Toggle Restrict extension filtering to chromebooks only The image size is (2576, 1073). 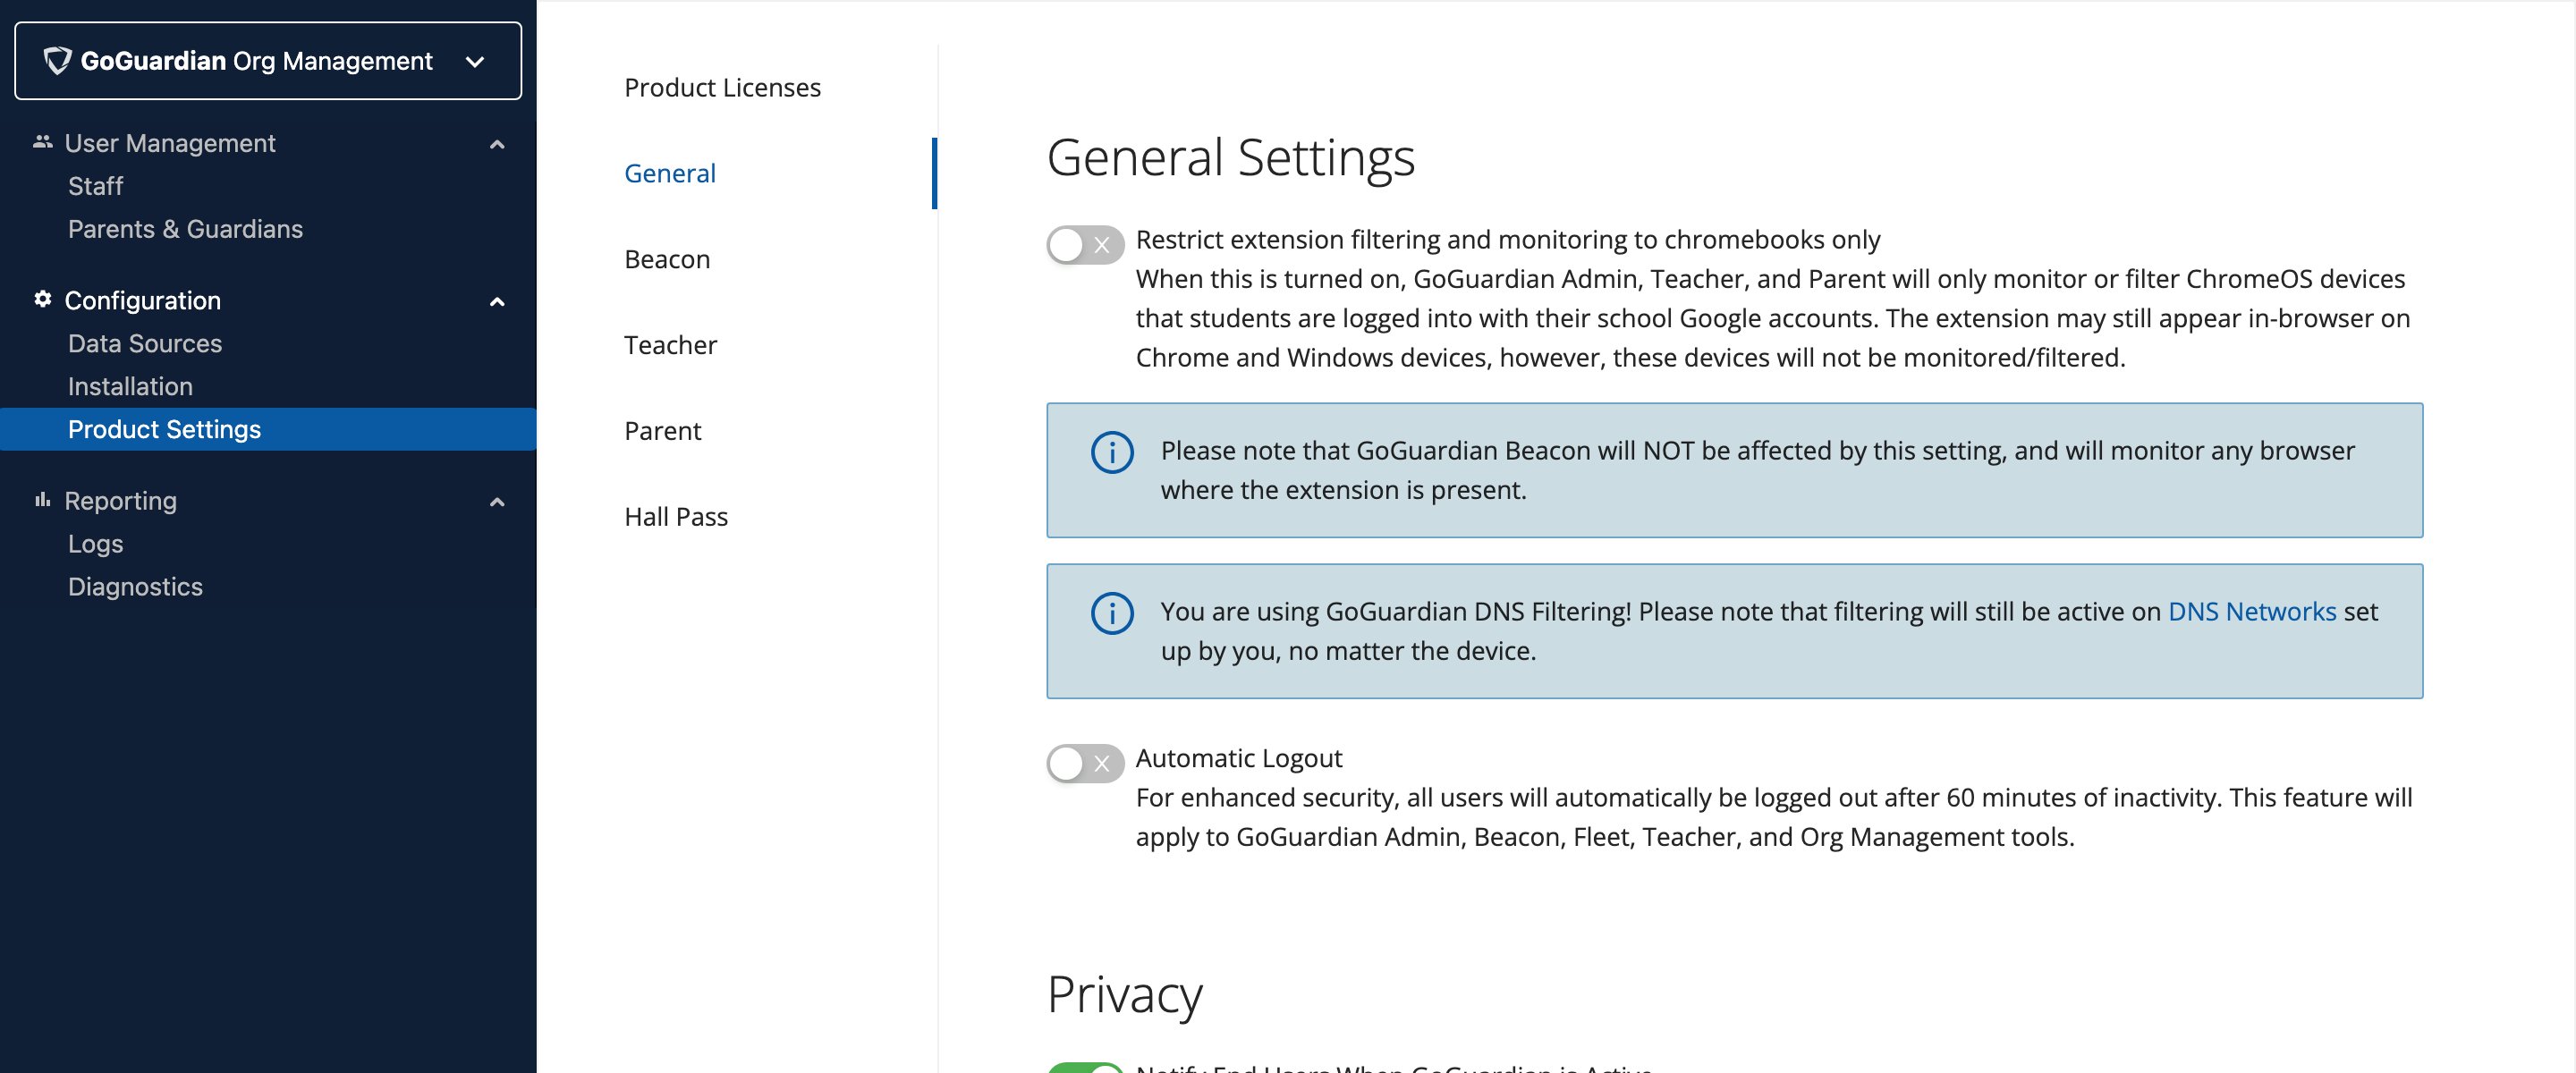[1084, 244]
